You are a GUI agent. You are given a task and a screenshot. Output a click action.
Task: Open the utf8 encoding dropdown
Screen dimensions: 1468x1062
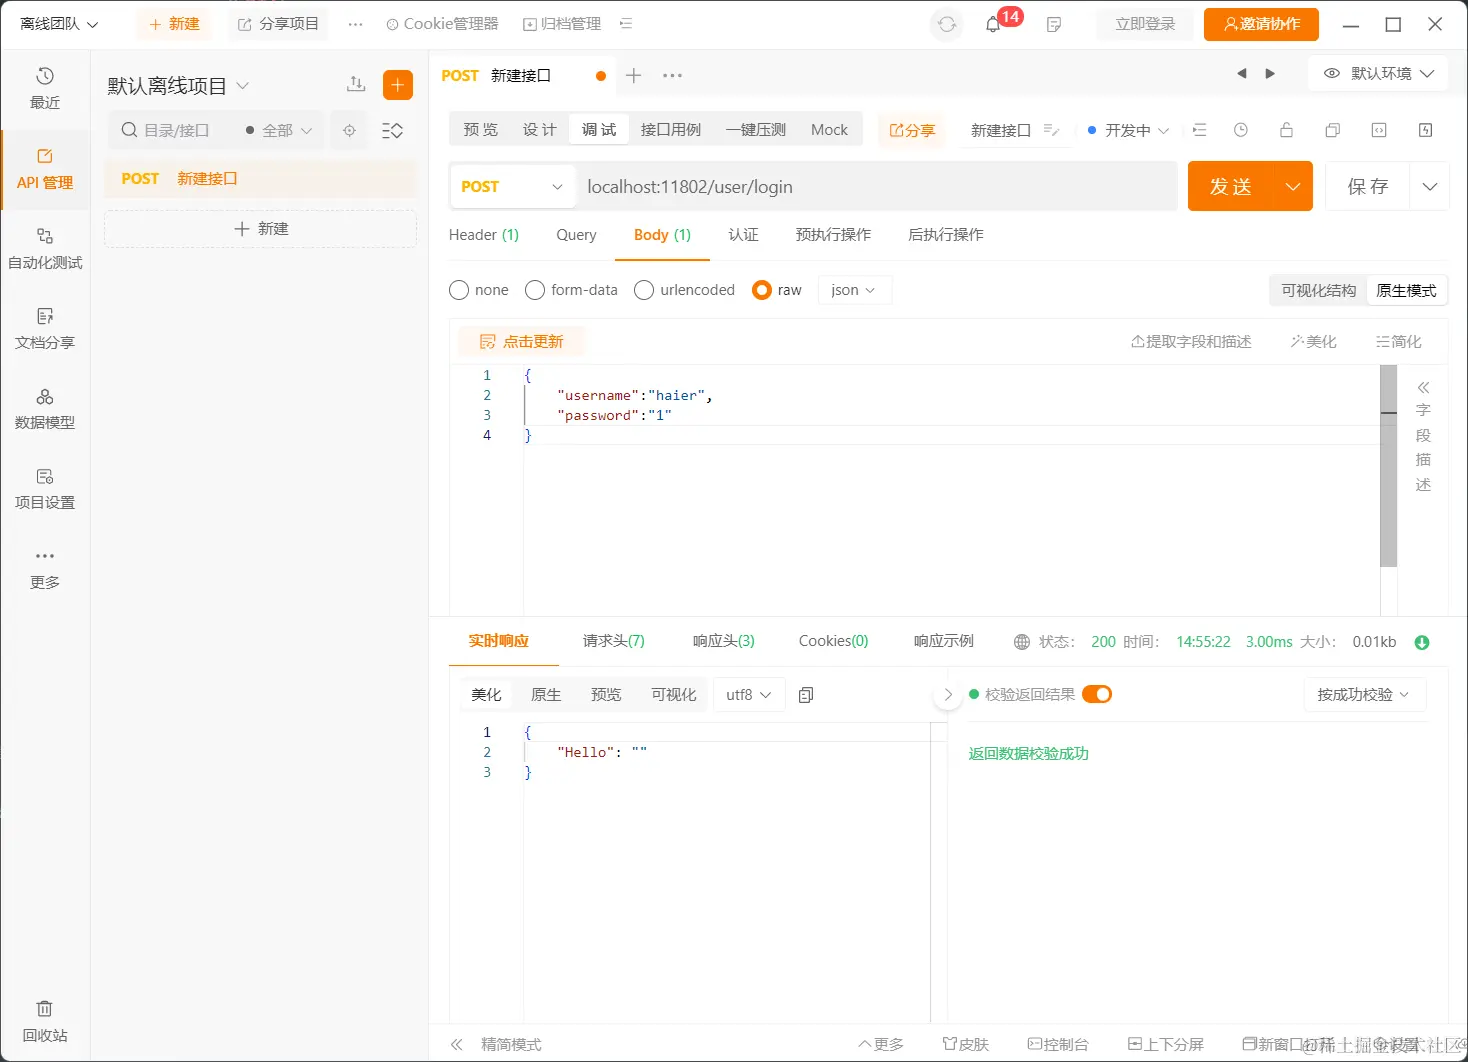tap(748, 694)
